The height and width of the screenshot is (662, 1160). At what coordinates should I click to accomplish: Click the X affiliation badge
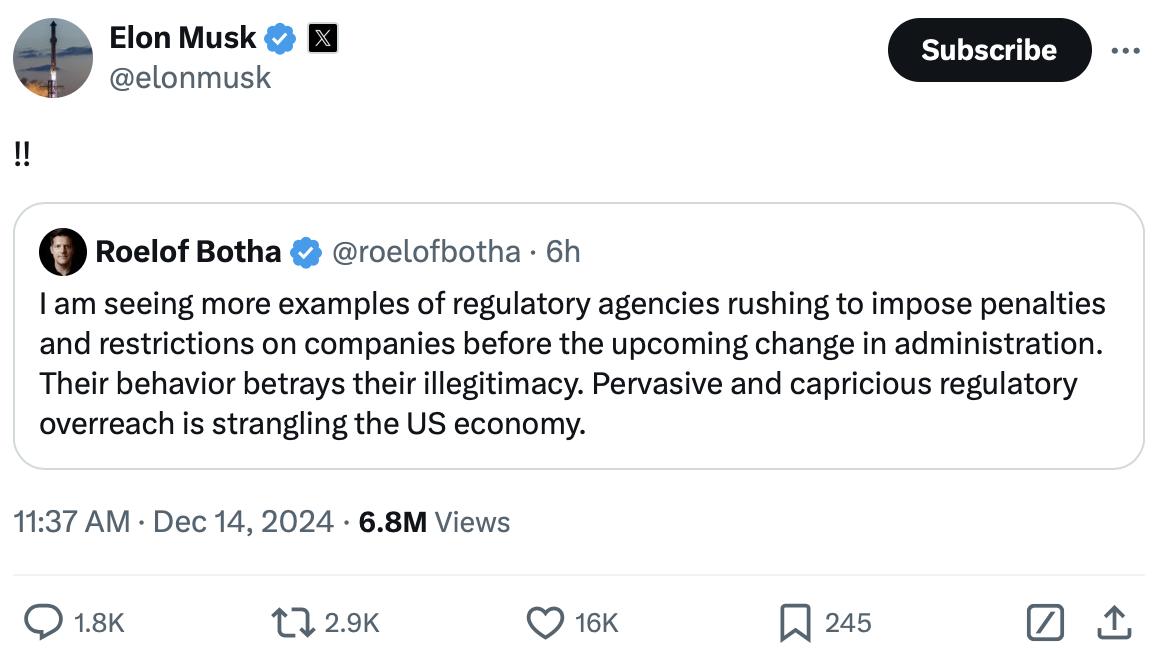pos(321,39)
